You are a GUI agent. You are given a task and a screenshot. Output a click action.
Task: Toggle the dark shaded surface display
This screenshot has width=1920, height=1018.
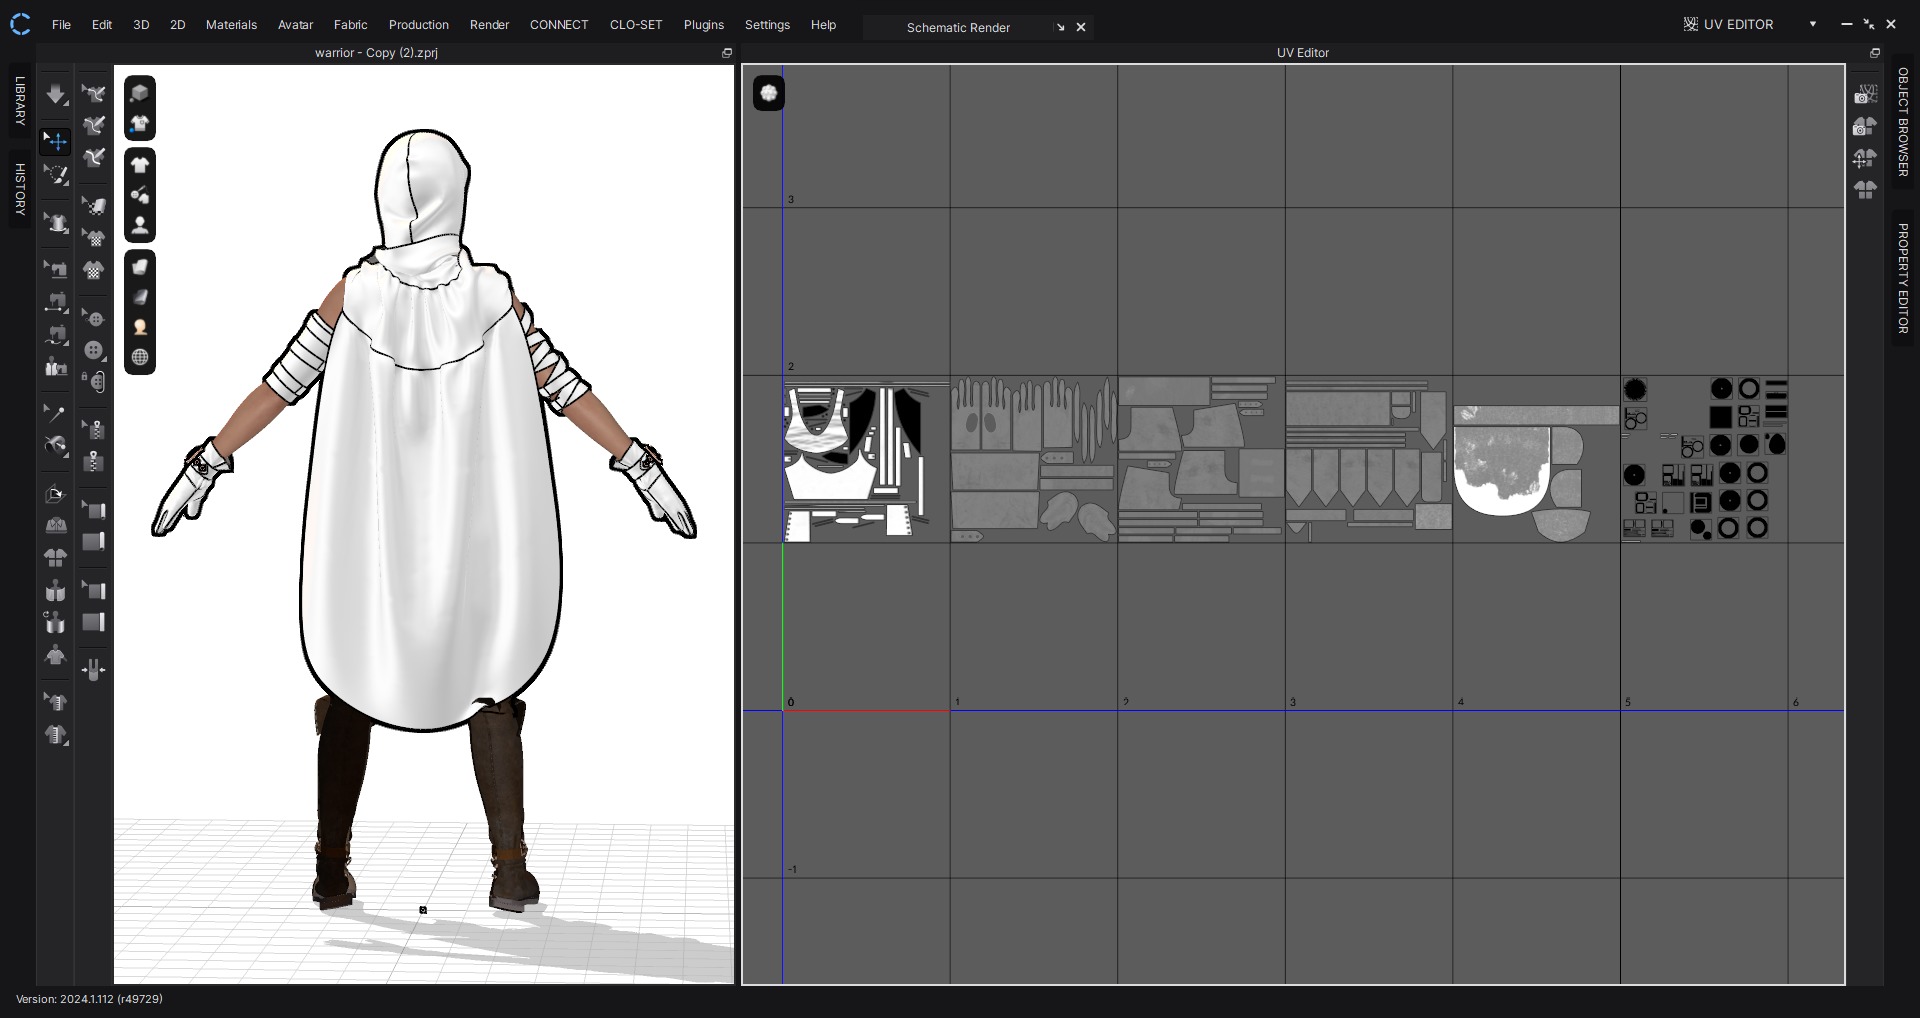point(140,297)
